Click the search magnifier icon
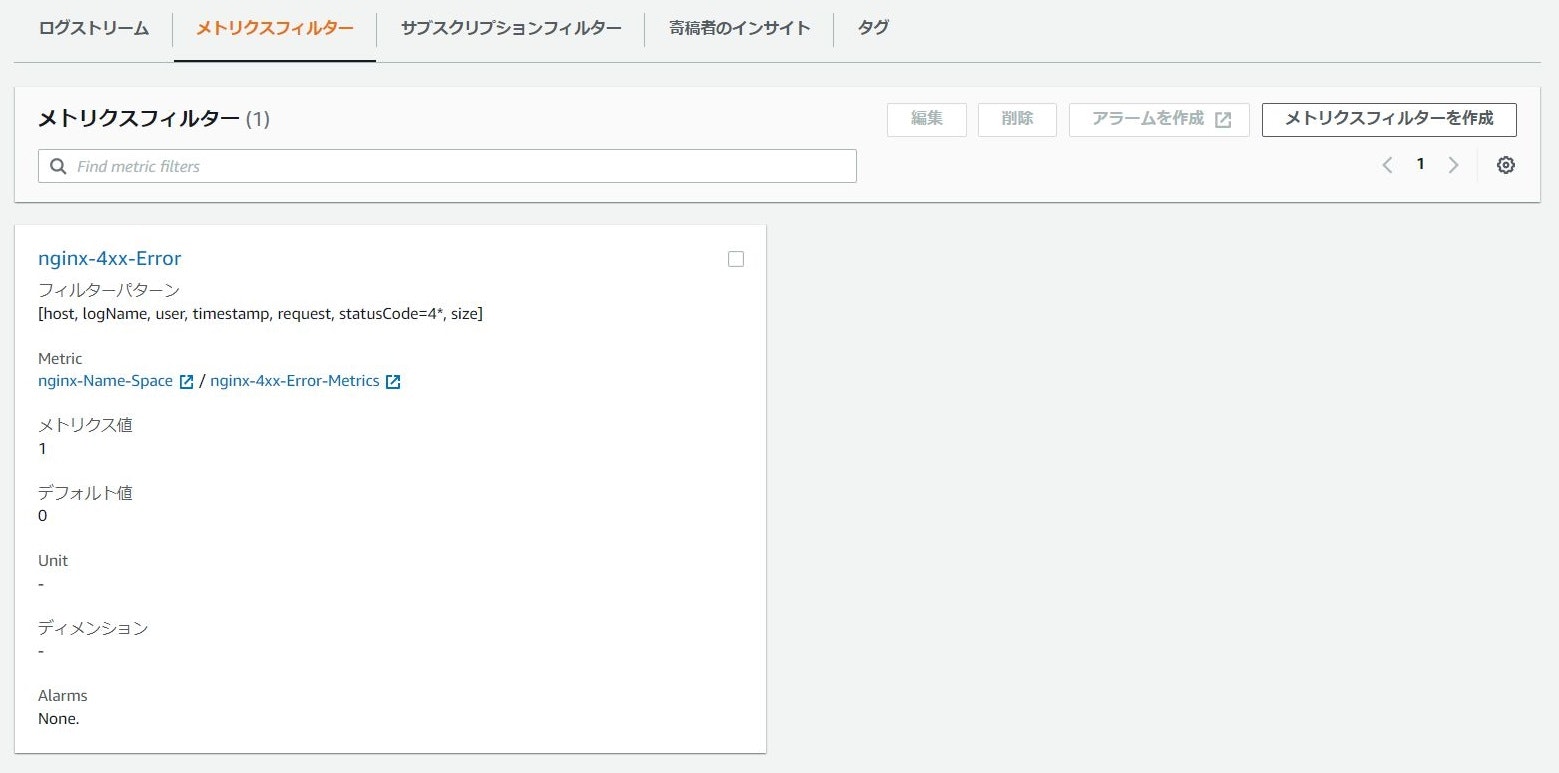 click(x=58, y=166)
